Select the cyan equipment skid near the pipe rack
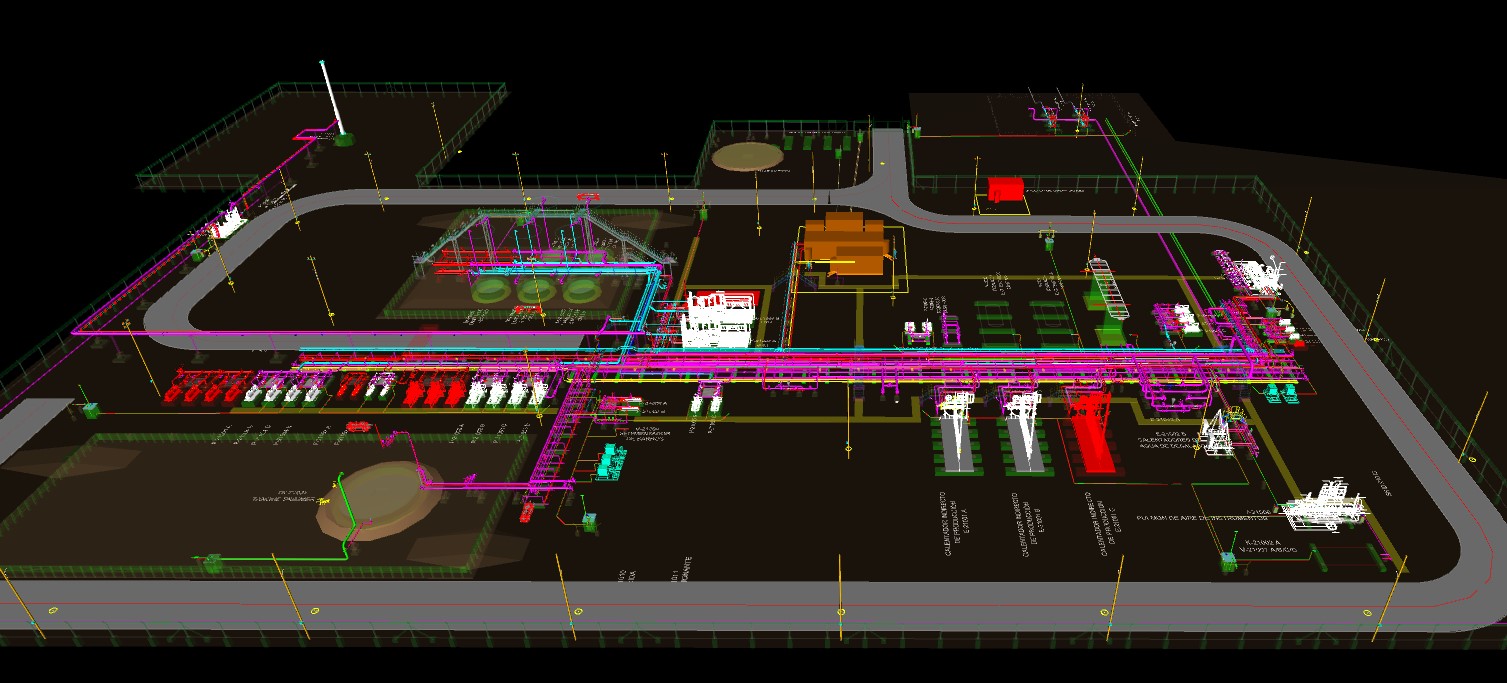Viewport: 1507px width, 683px height. coord(610,460)
